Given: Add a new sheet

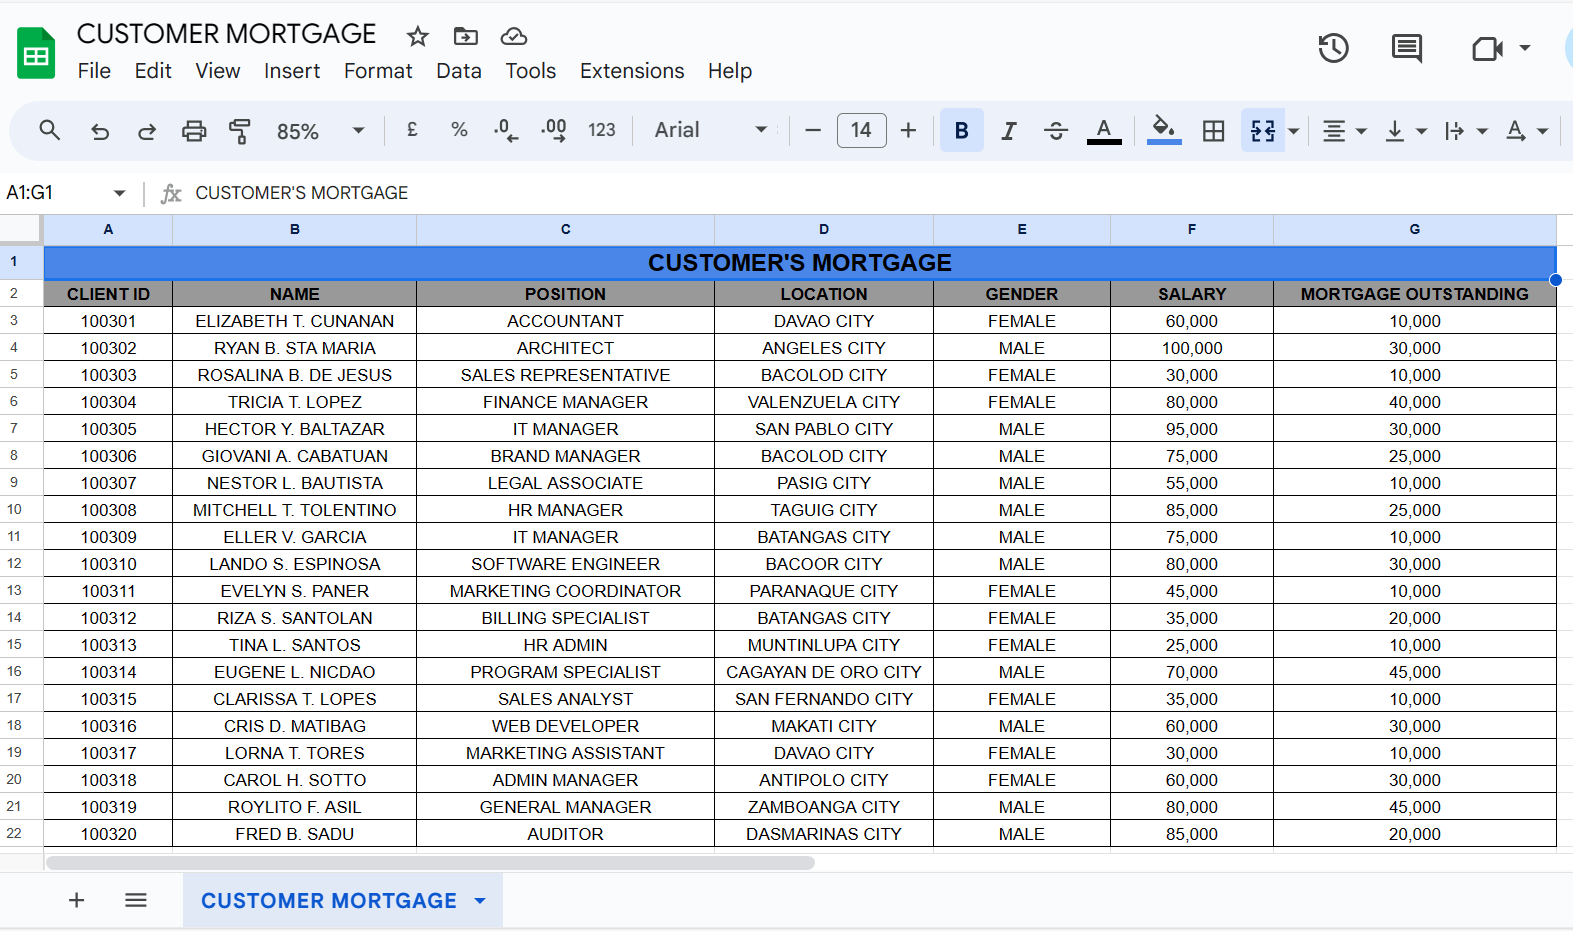Looking at the screenshot, I should 76,900.
